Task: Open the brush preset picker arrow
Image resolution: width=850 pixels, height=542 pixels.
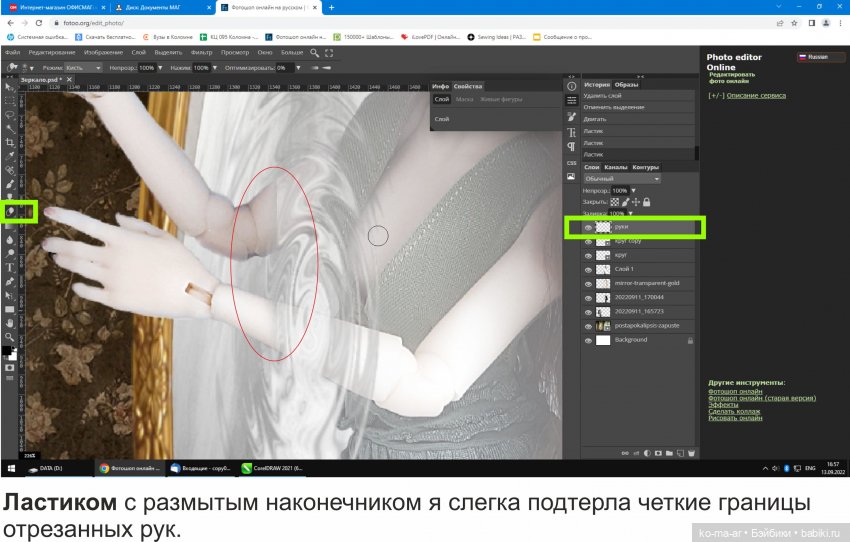Action: point(31,68)
